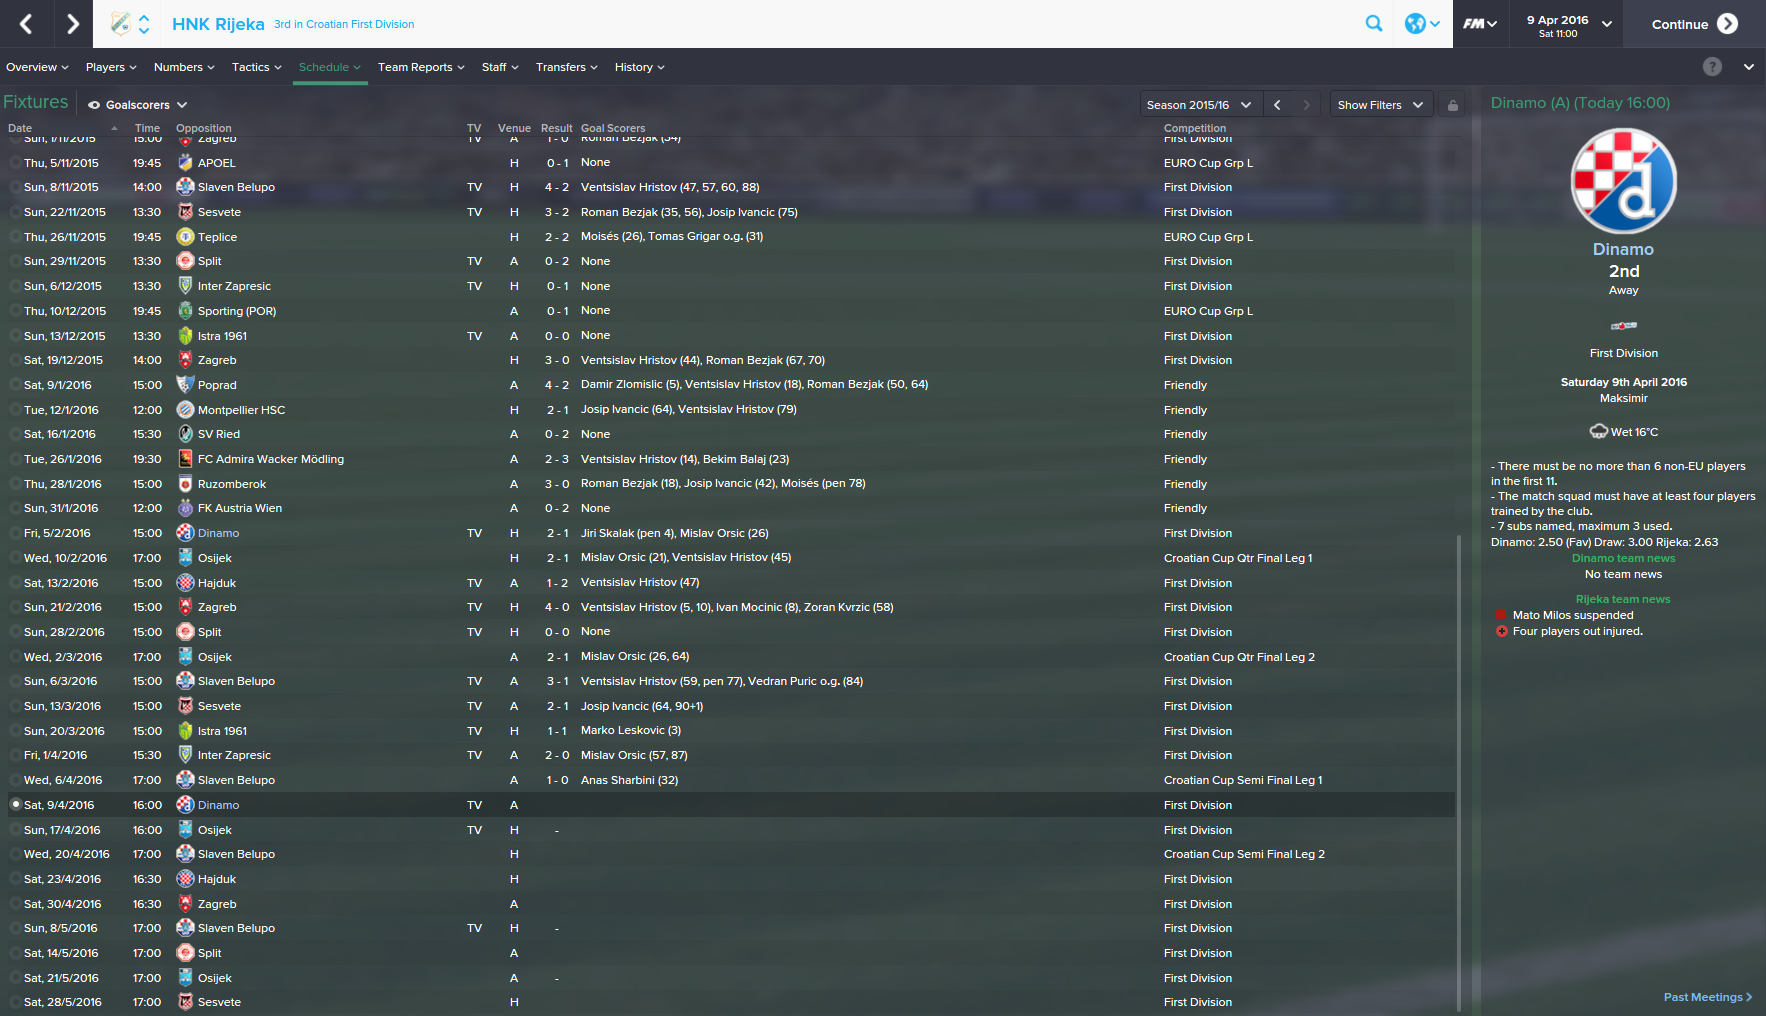Image resolution: width=1766 pixels, height=1016 pixels.
Task: Select the radio button for Sat 9/4/2016 fixture
Action: pos(15,804)
